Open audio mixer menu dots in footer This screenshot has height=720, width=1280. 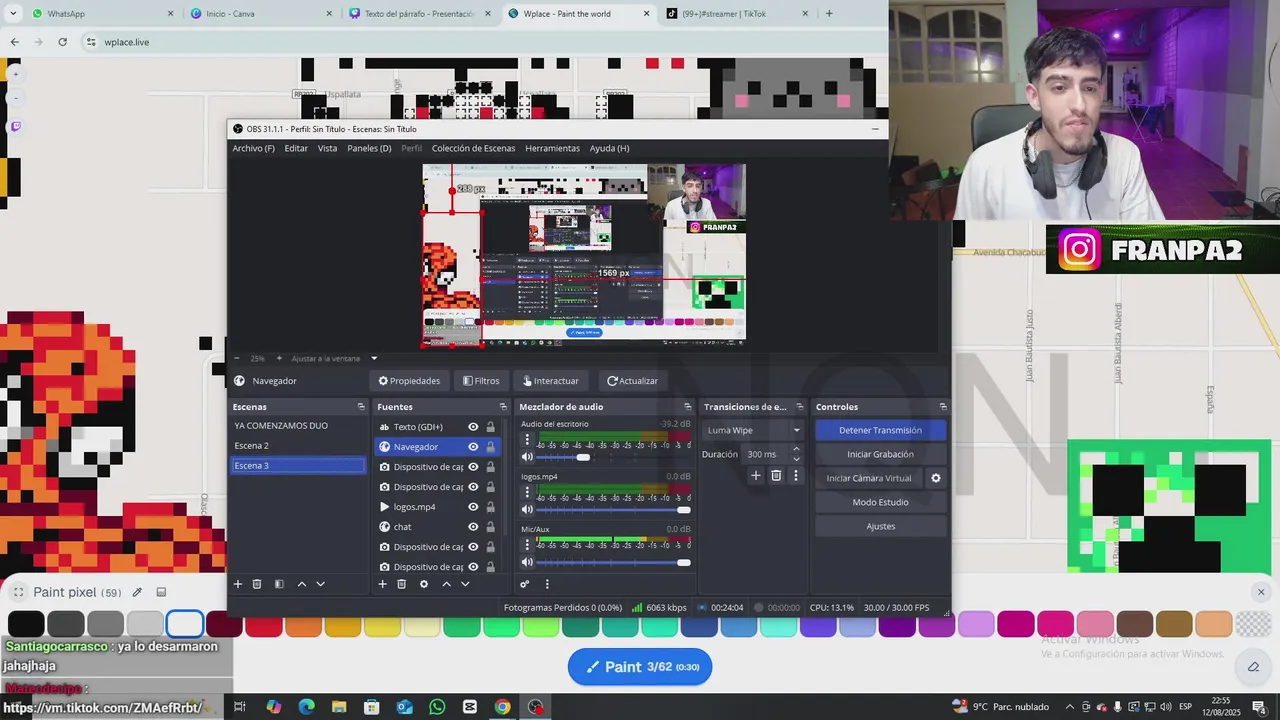tap(547, 584)
